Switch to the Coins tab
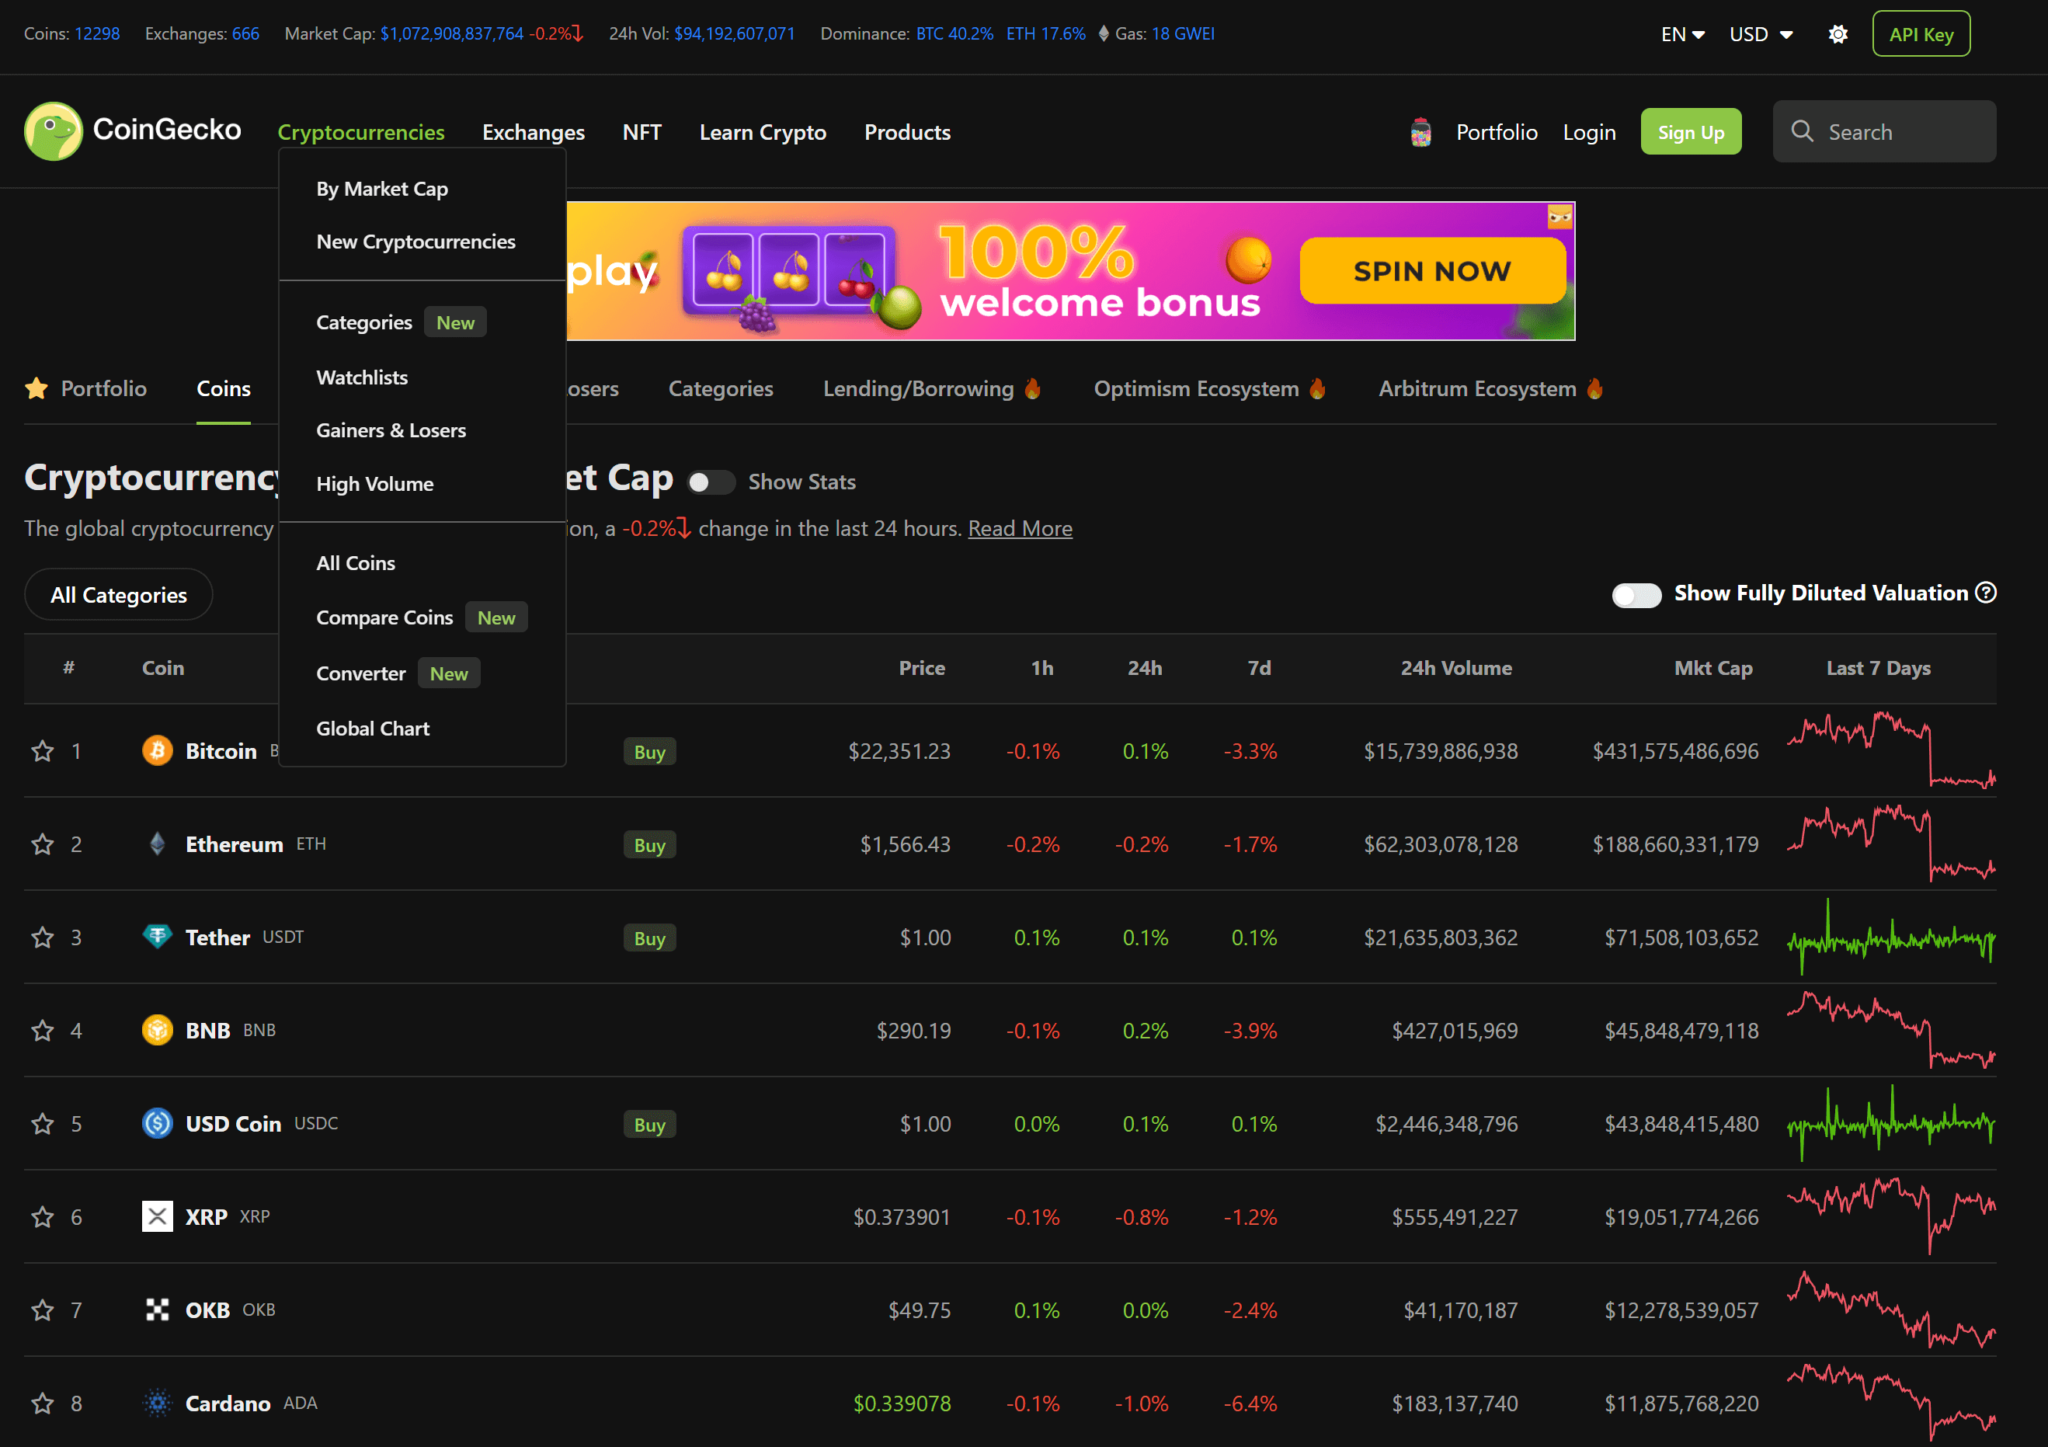This screenshot has width=2048, height=1447. [223, 389]
